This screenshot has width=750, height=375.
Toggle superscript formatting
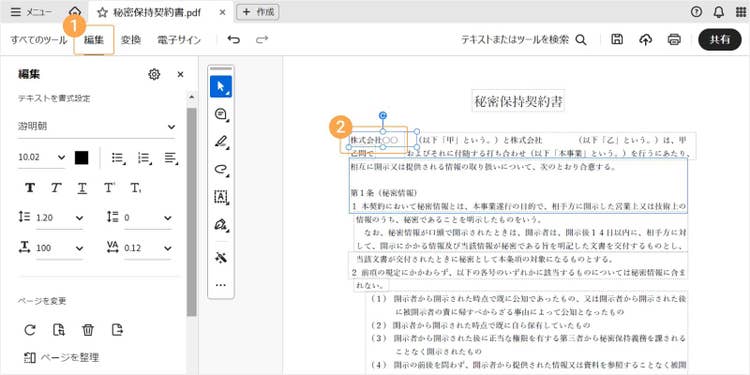110,188
